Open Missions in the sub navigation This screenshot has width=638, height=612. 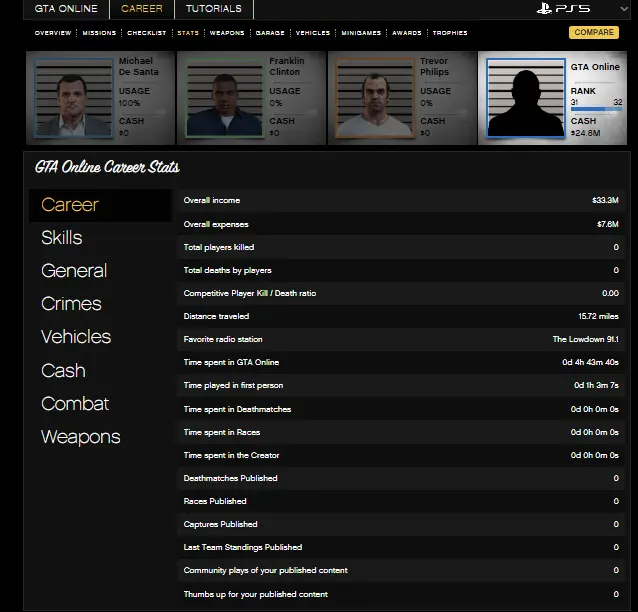tap(99, 33)
